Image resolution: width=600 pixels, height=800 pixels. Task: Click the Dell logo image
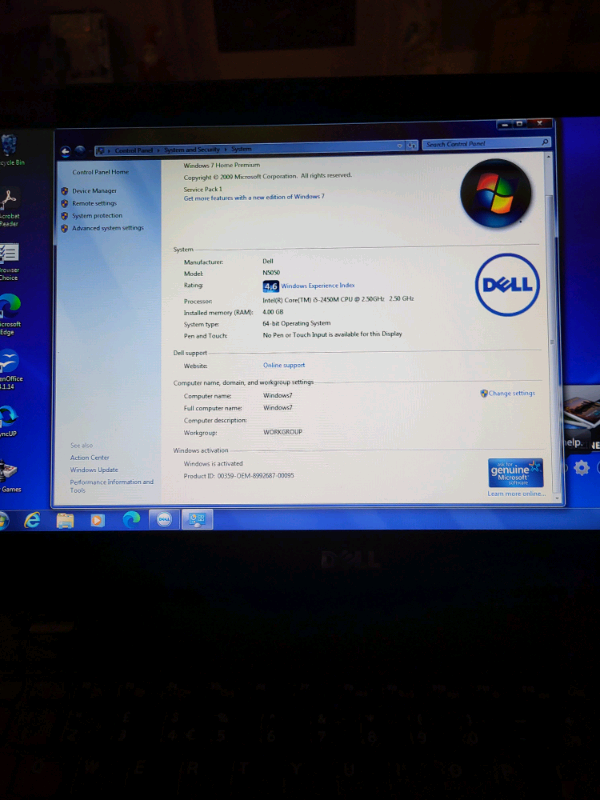click(x=507, y=285)
